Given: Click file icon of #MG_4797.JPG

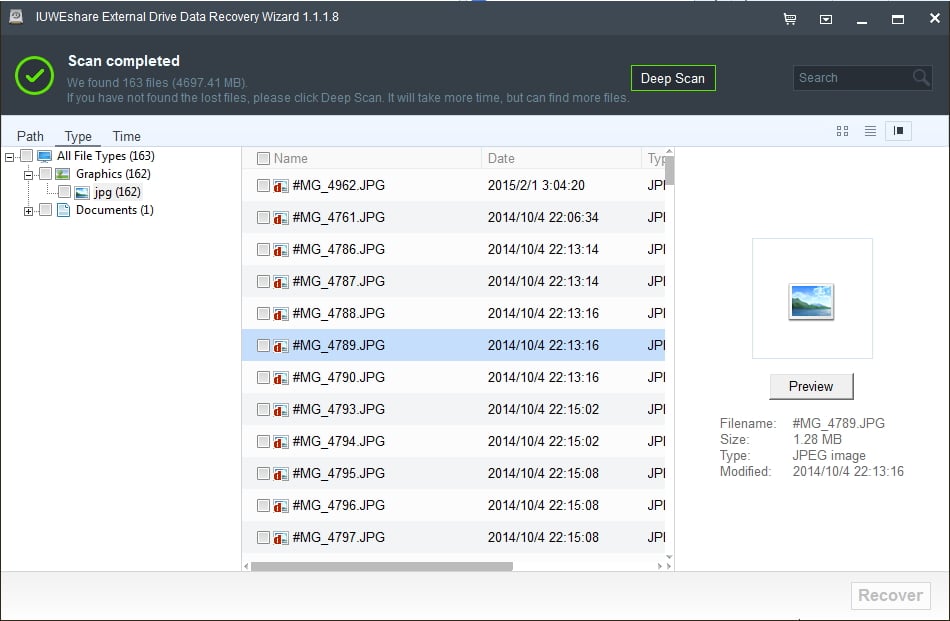Looking at the screenshot, I should click(x=281, y=539).
